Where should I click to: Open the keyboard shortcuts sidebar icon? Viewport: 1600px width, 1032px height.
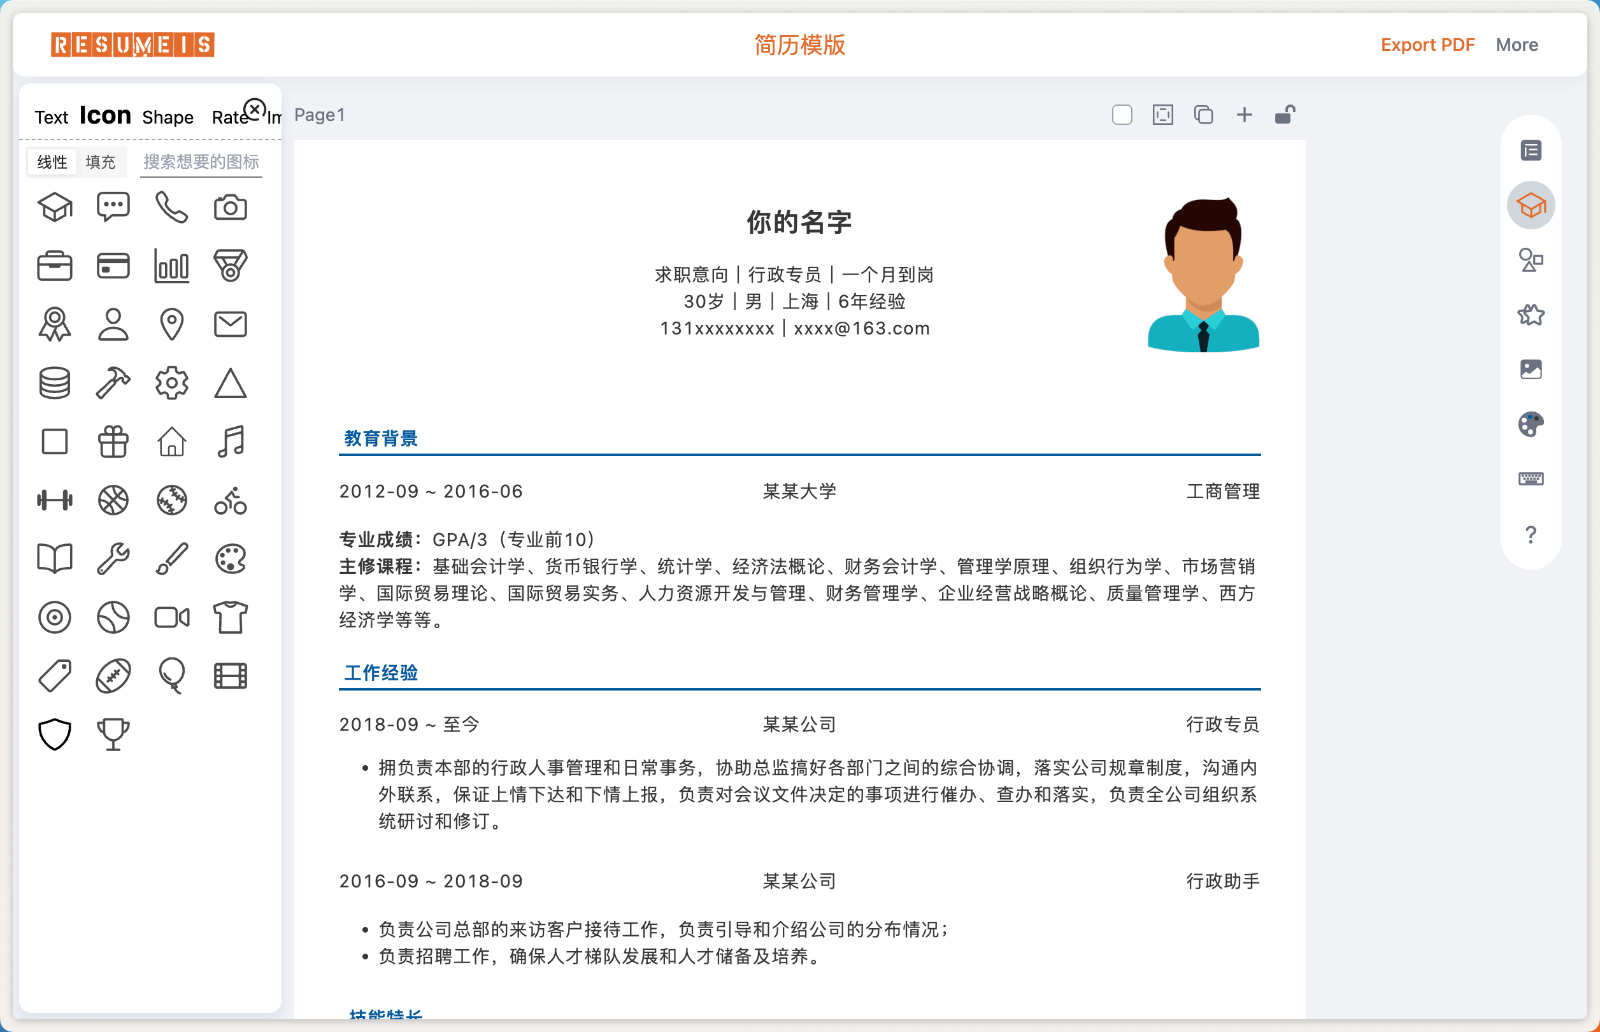tap(1530, 479)
